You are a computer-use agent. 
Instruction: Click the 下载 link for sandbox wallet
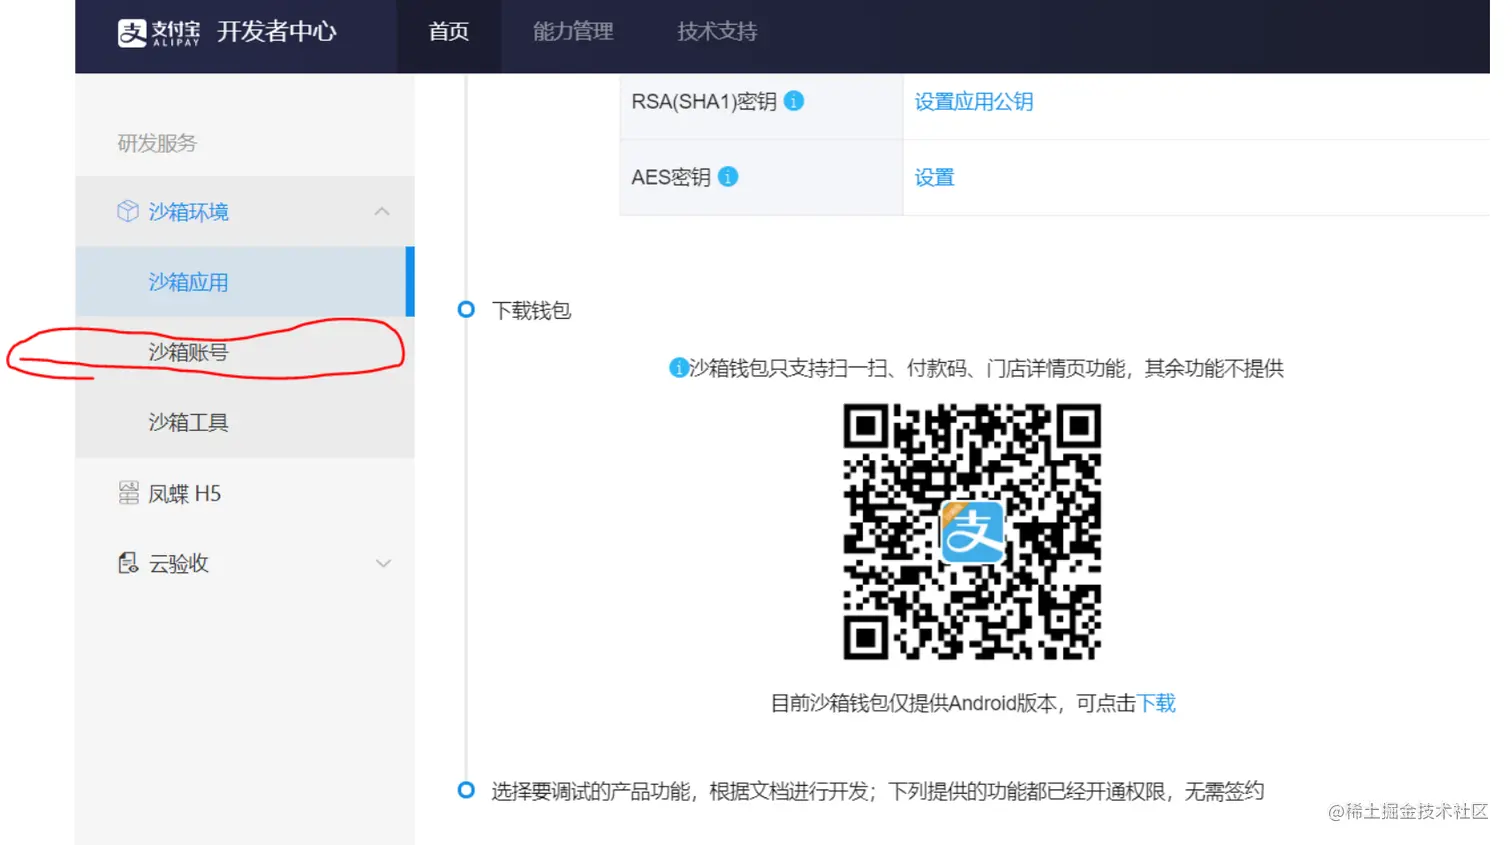click(x=1156, y=703)
